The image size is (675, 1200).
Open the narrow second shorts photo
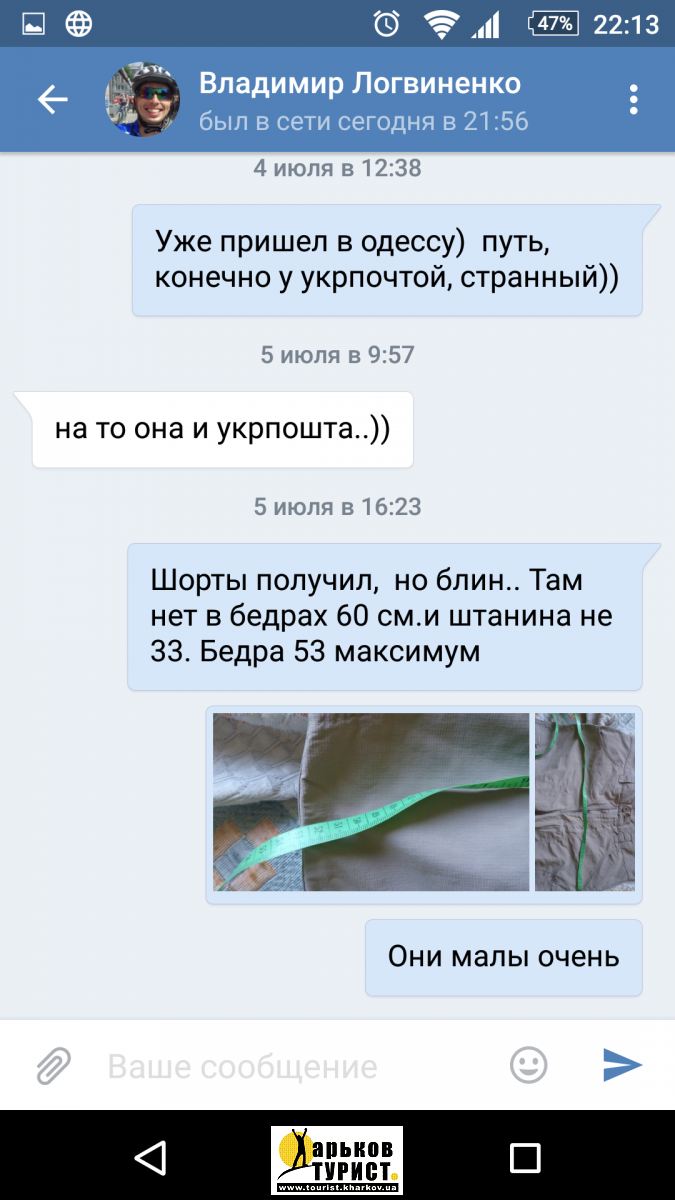(x=585, y=802)
